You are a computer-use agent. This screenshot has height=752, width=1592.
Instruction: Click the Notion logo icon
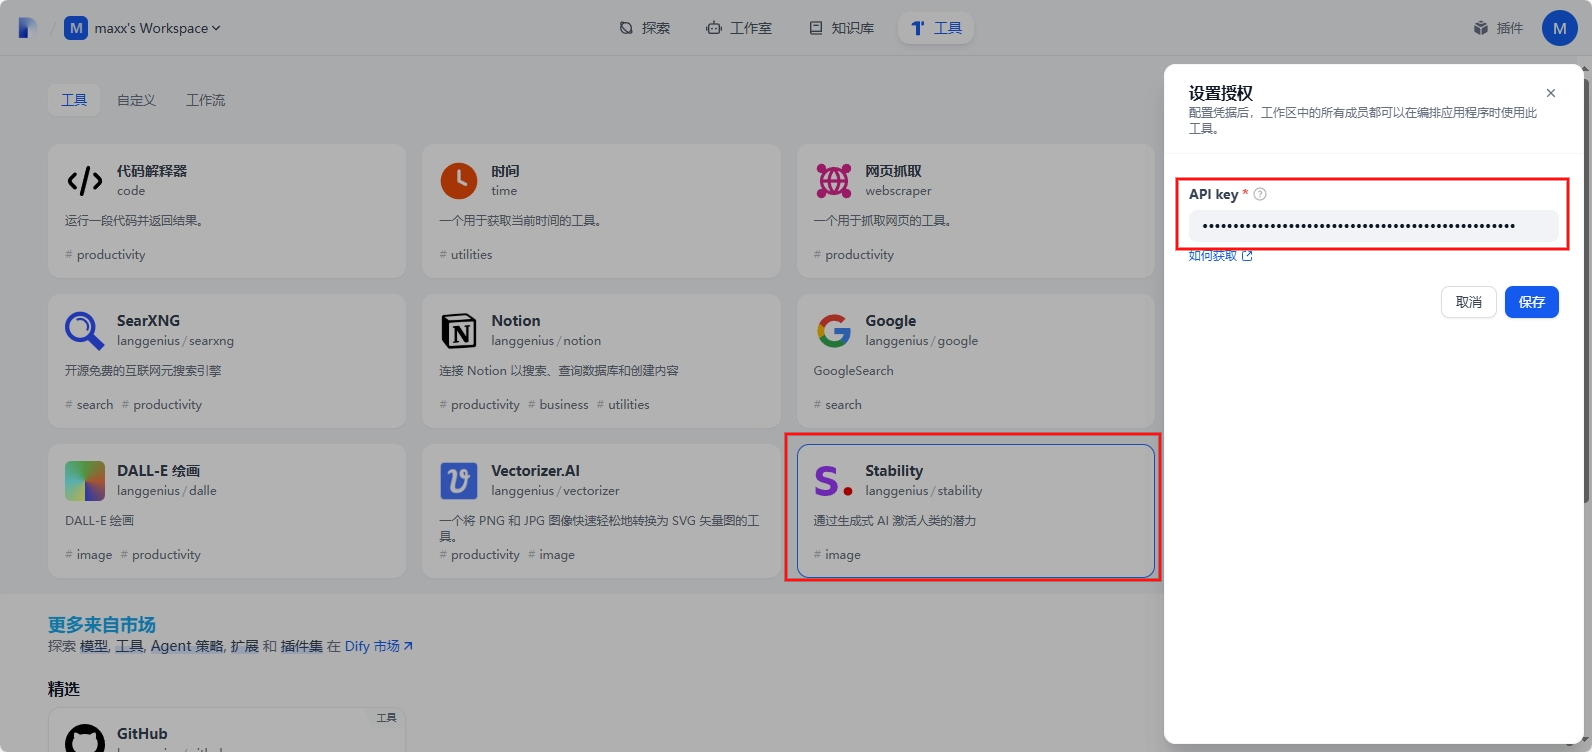pyautogui.click(x=459, y=331)
